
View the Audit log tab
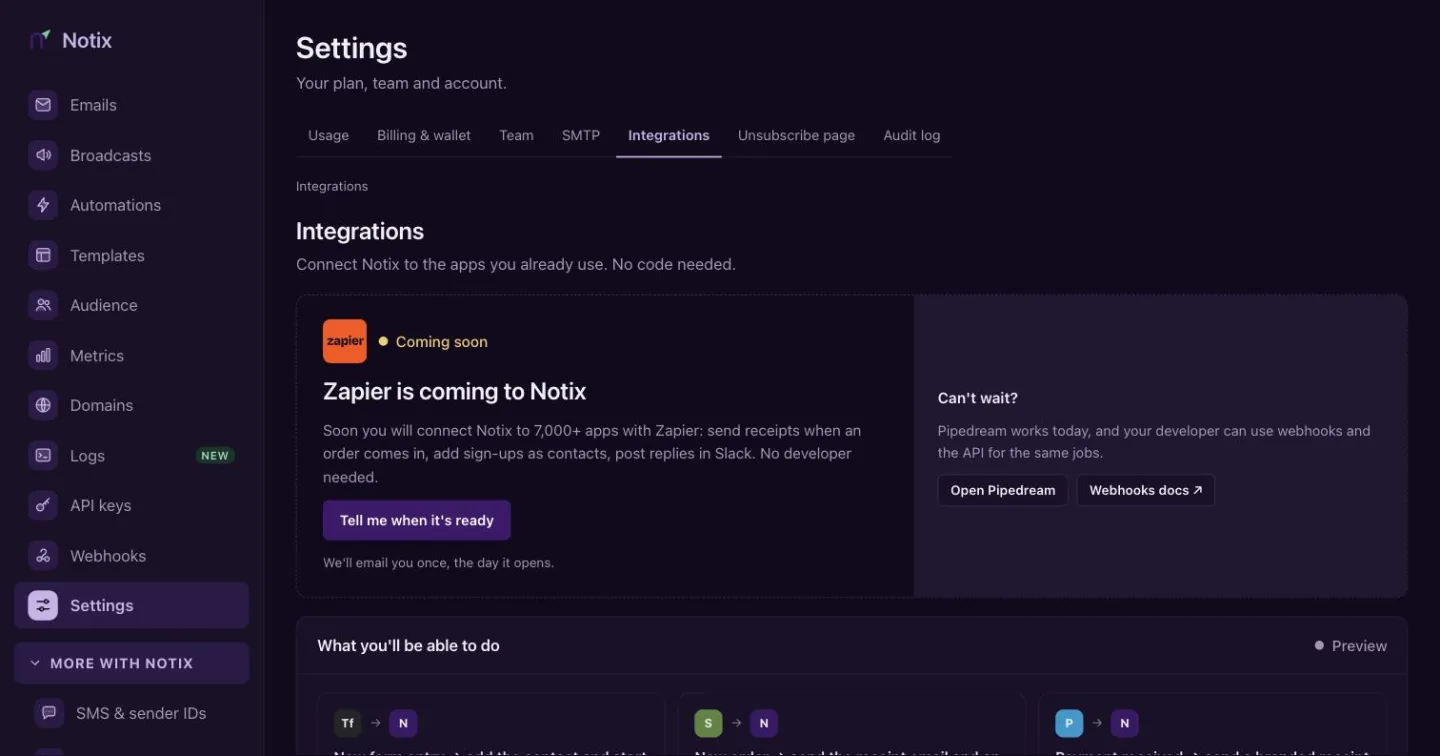912,135
